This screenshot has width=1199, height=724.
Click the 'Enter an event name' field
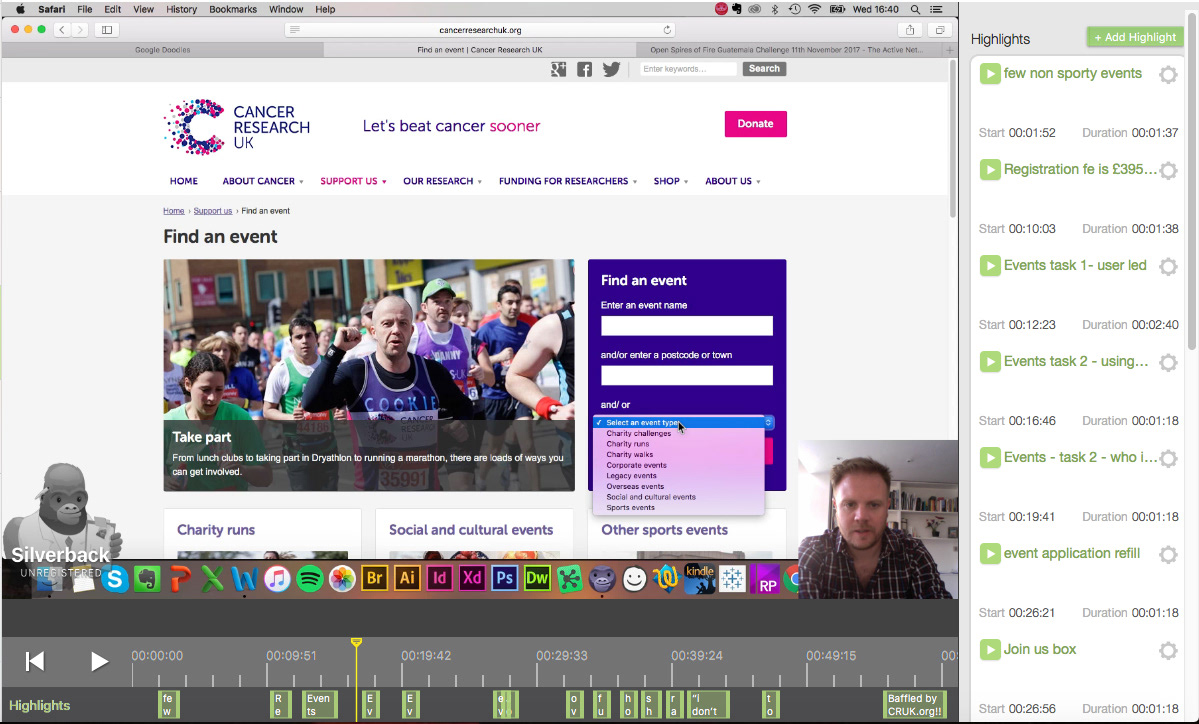(687, 326)
